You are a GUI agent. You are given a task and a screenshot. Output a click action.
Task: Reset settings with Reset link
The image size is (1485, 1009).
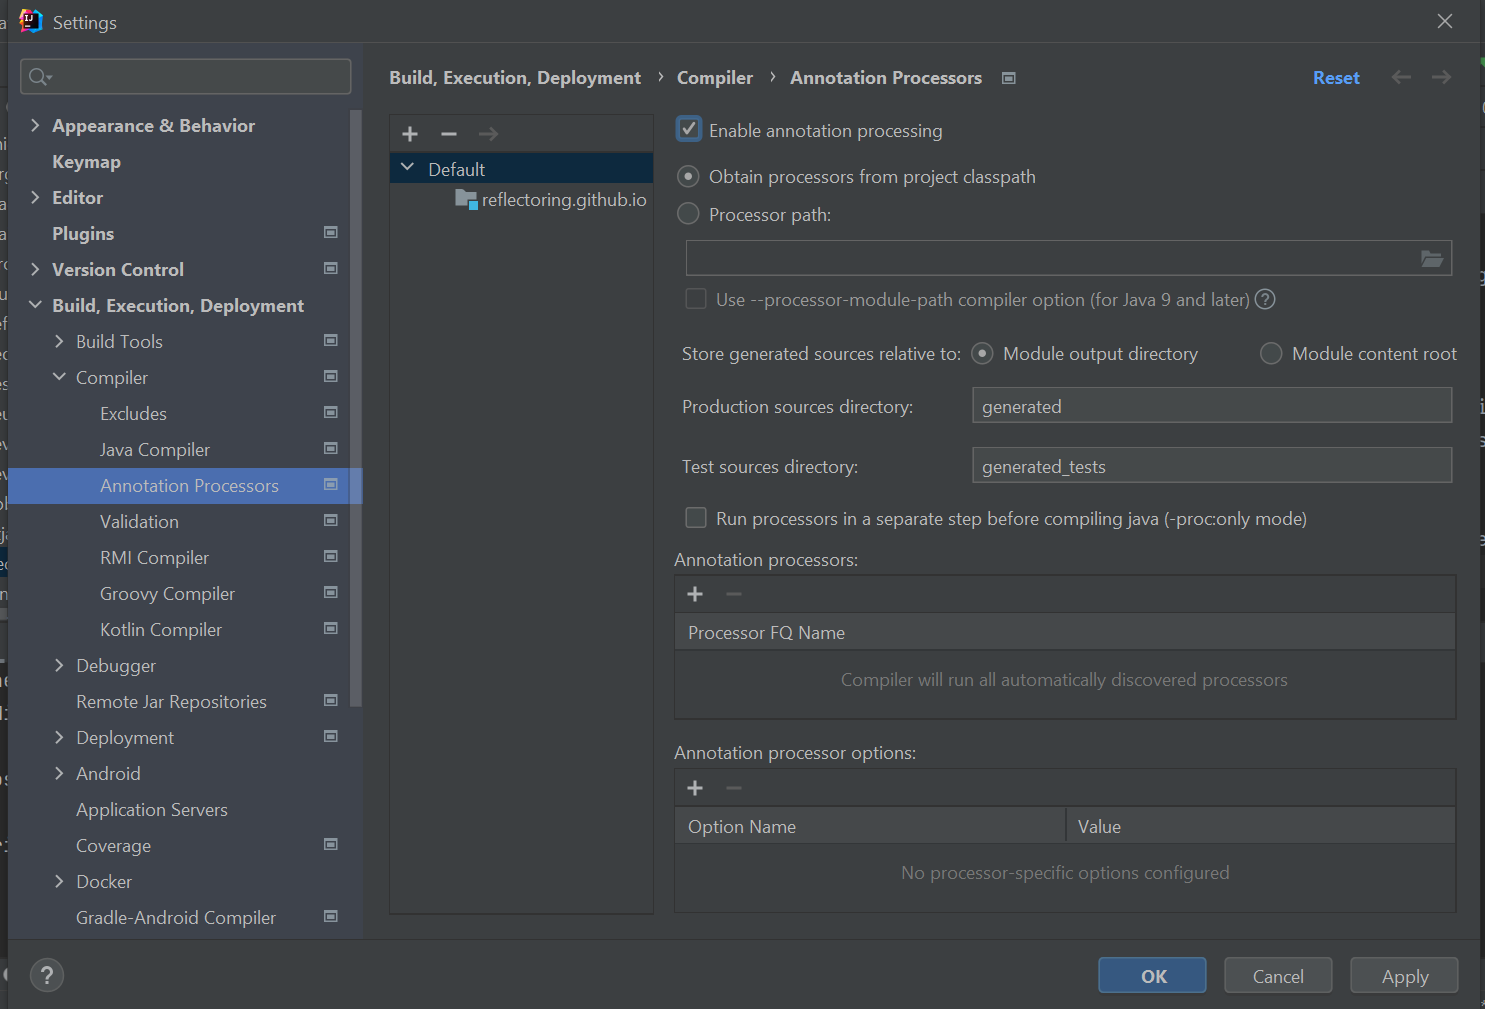pyautogui.click(x=1336, y=78)
